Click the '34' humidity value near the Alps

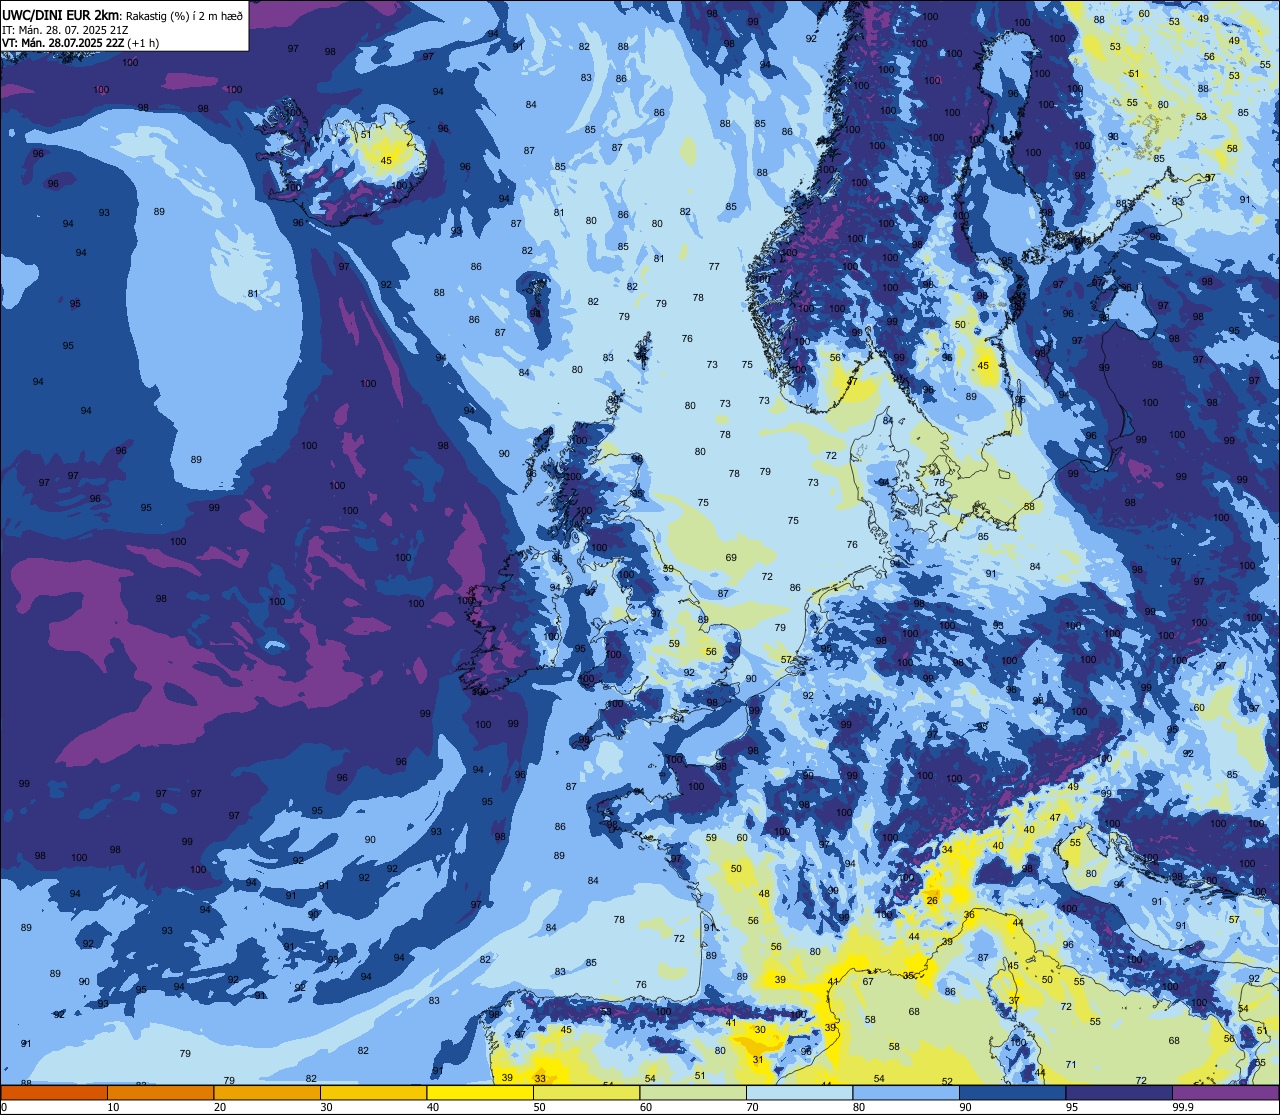(947, 849)
